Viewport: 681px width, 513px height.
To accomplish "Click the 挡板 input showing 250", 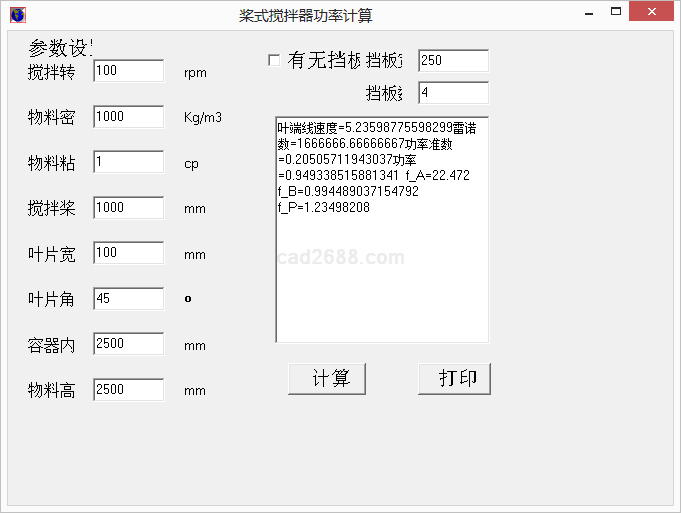I will [x=453, y=60].
